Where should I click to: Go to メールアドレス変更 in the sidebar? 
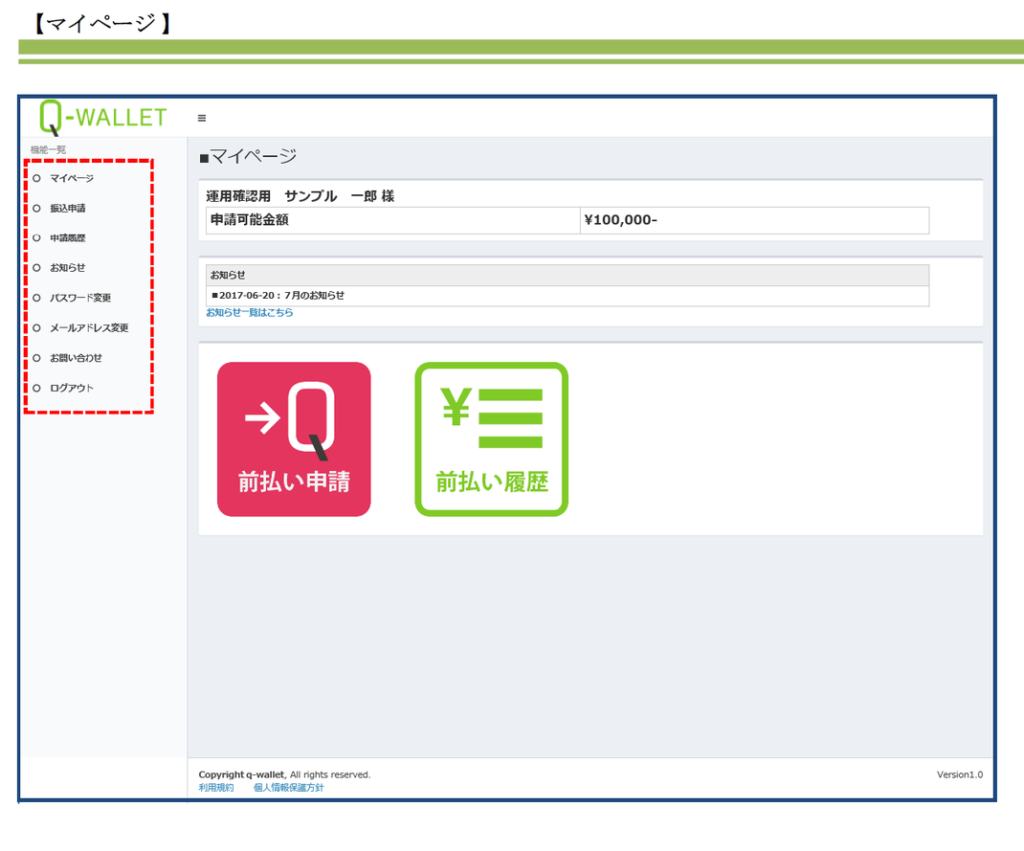click(x=89, y=328)
